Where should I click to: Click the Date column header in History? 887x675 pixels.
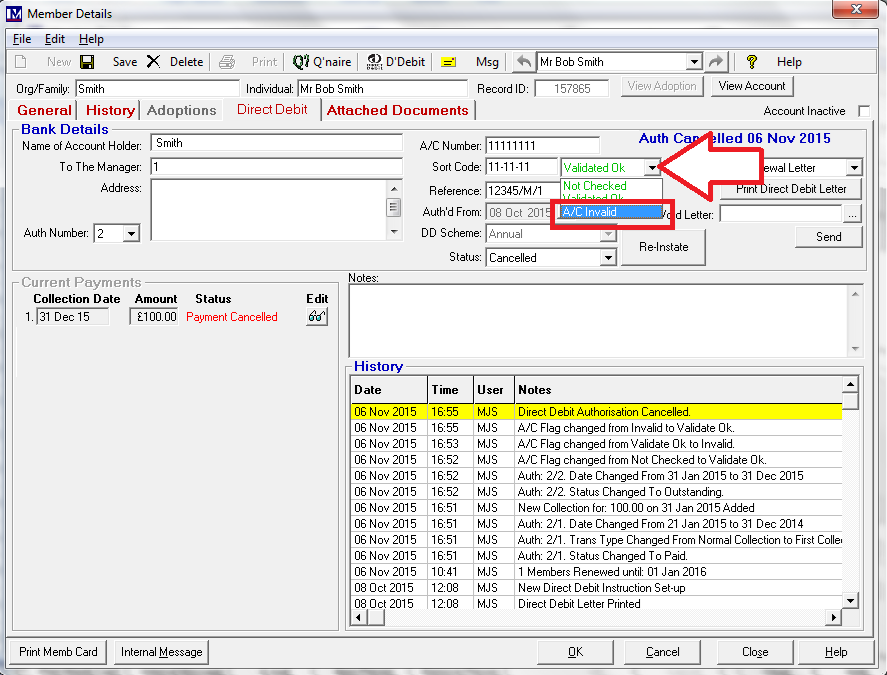[389, 390]
